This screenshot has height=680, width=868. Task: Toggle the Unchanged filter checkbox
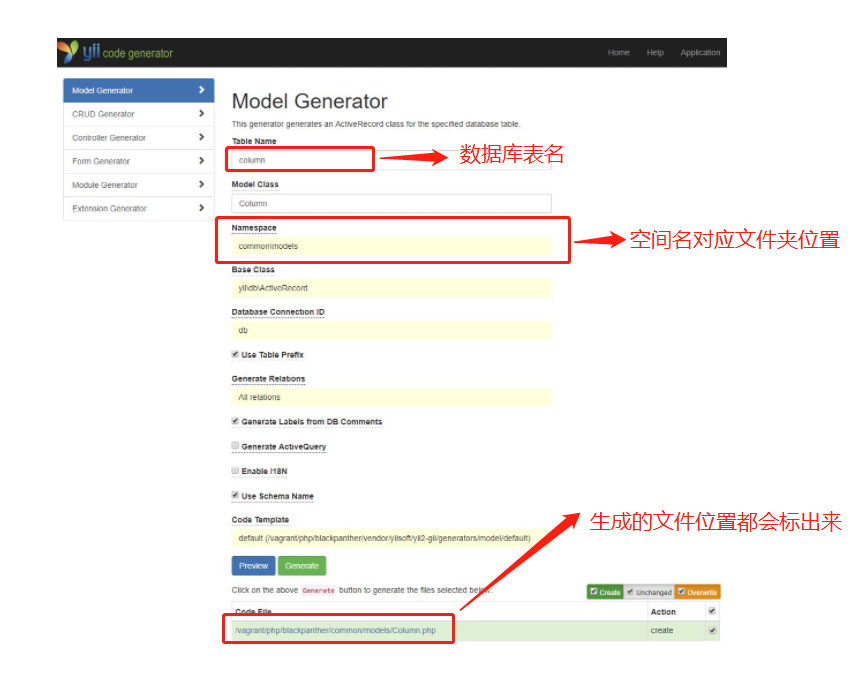click(630, 591)
